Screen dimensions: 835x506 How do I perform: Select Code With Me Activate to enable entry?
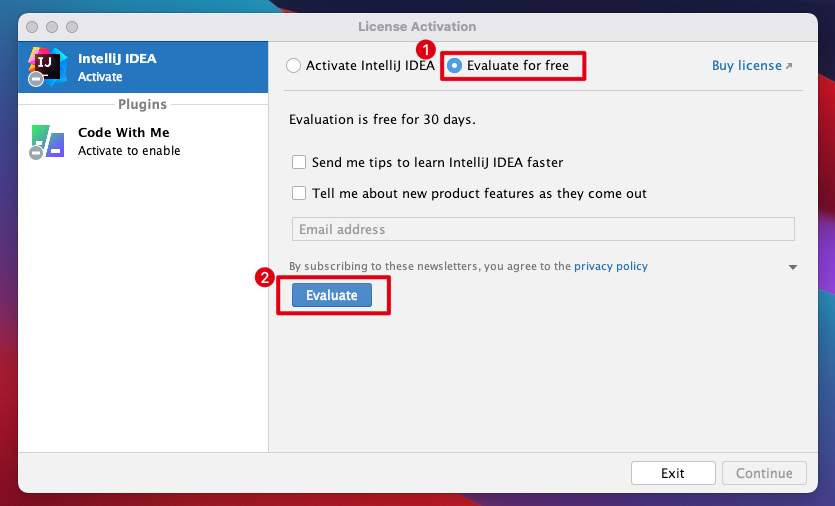[x=143, y=142]
